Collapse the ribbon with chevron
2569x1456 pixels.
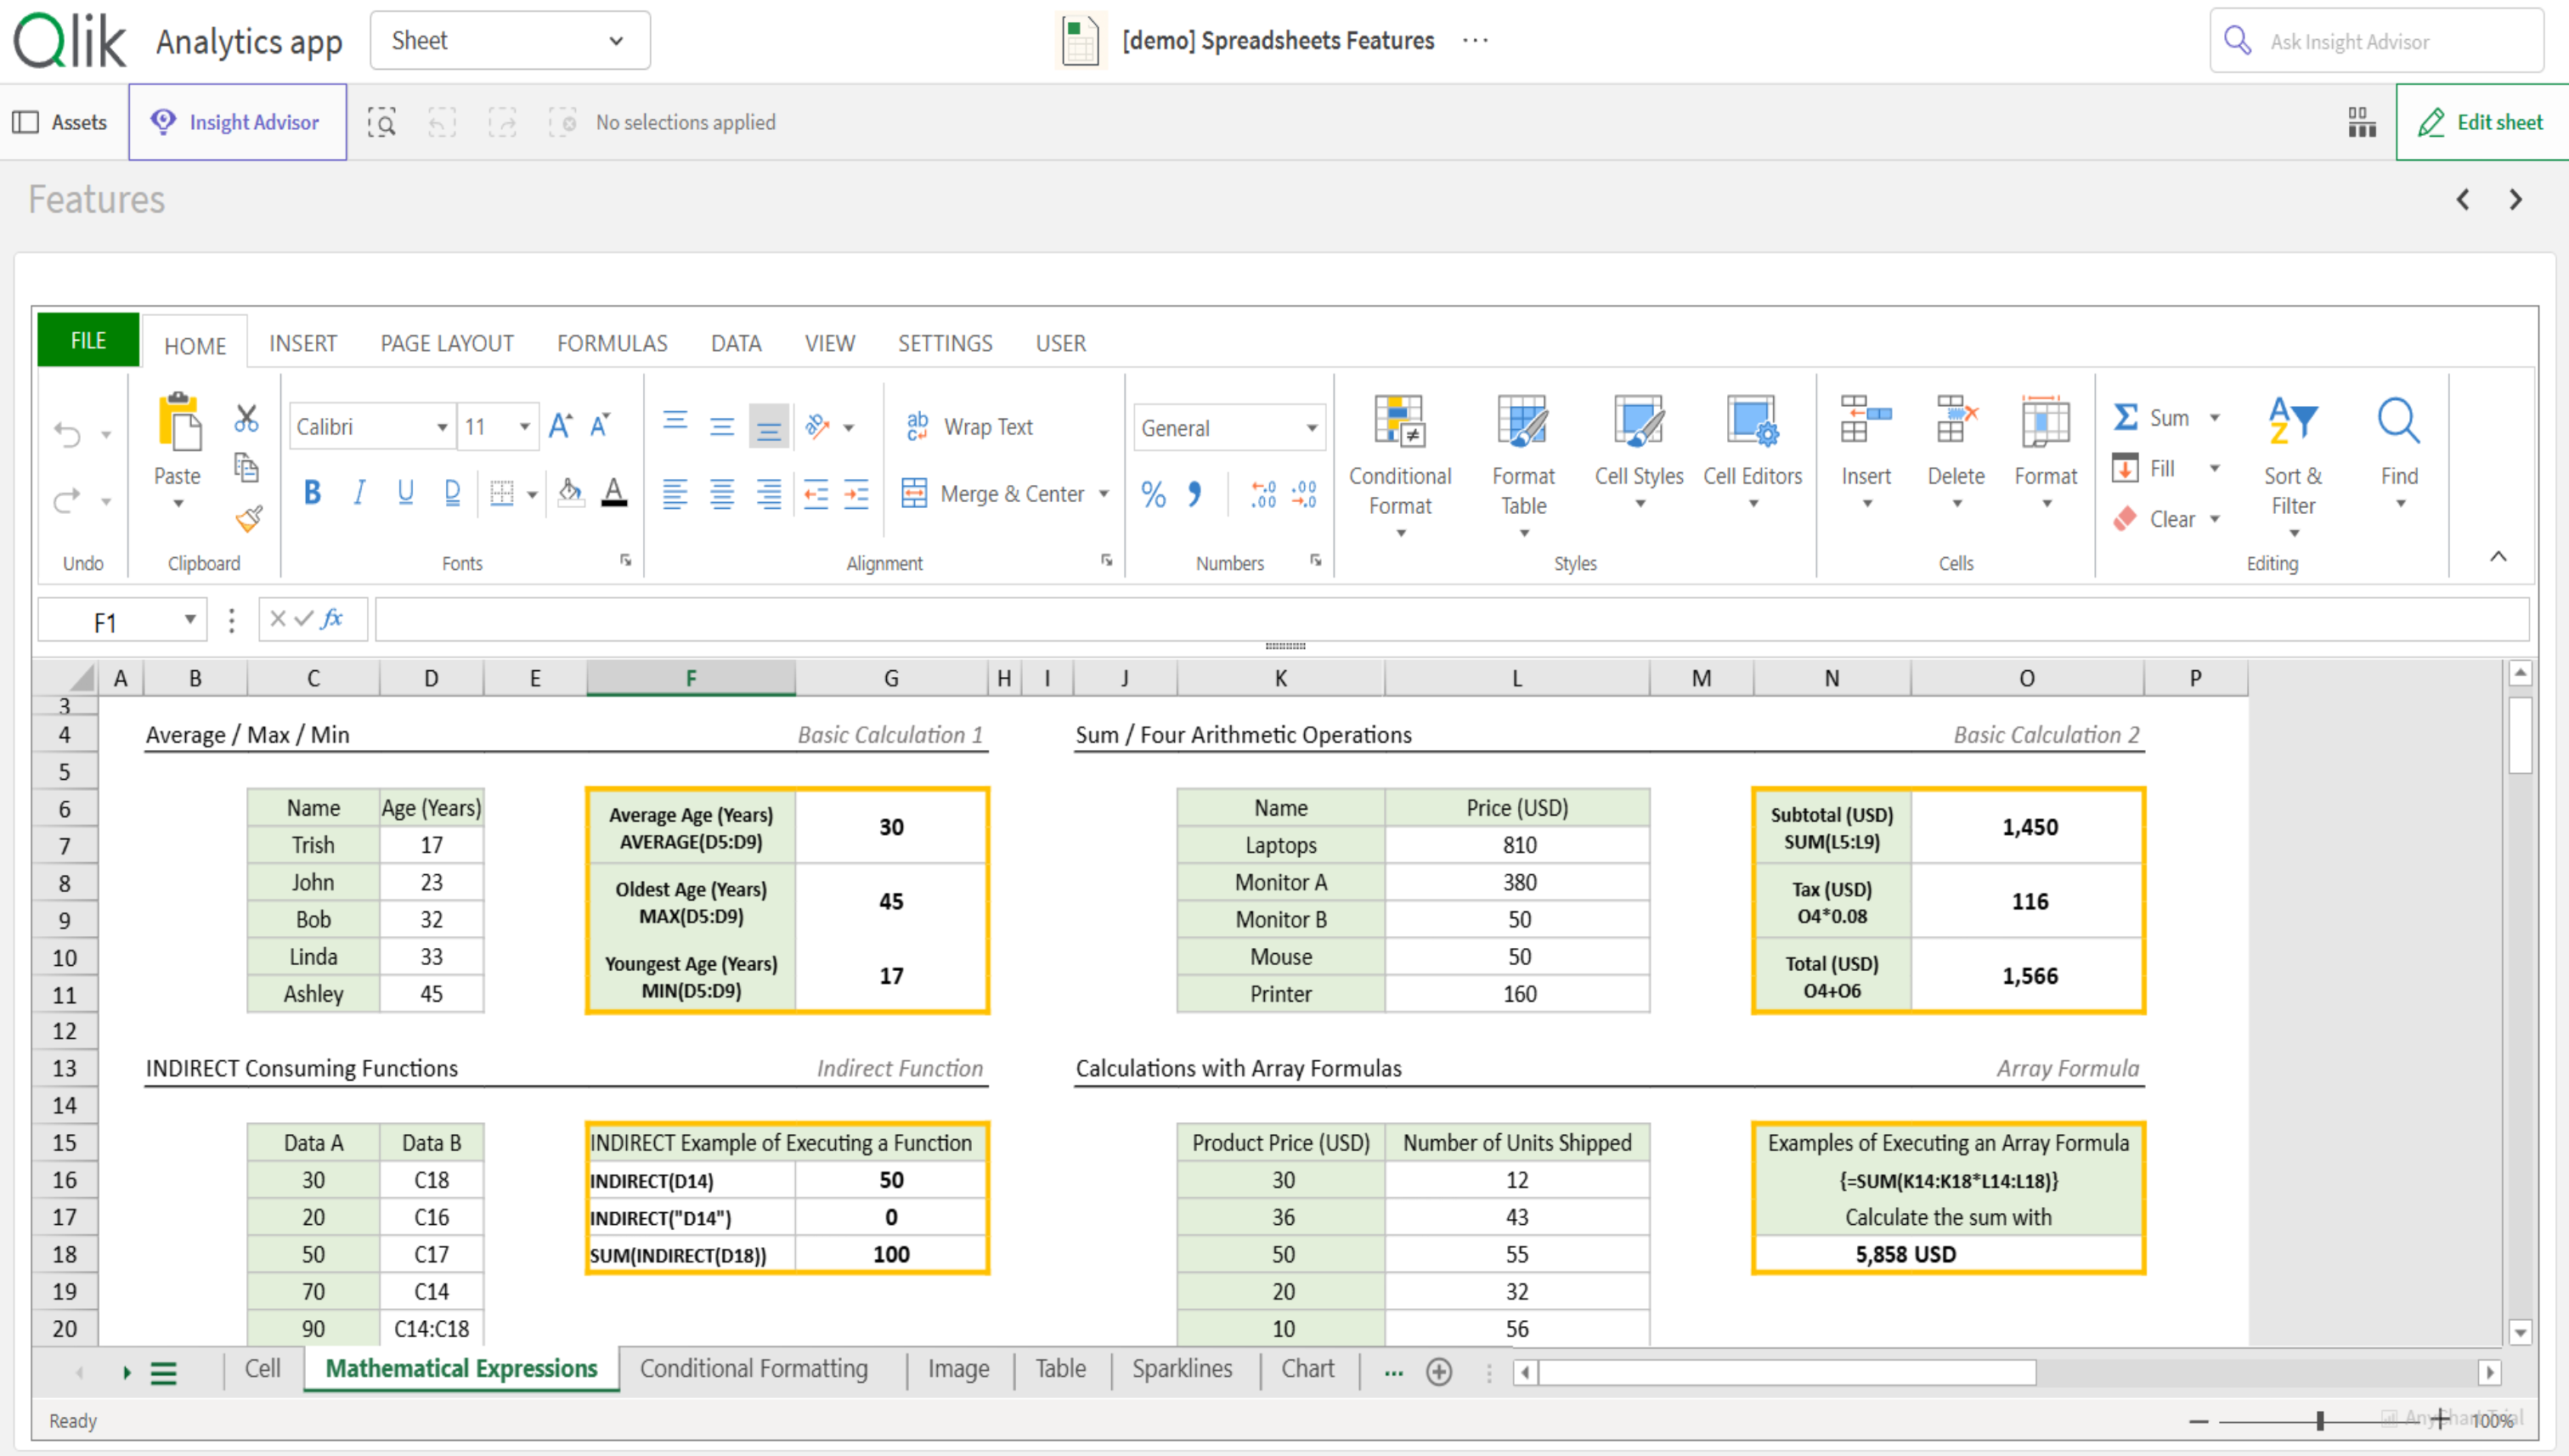click(2498, 557)
